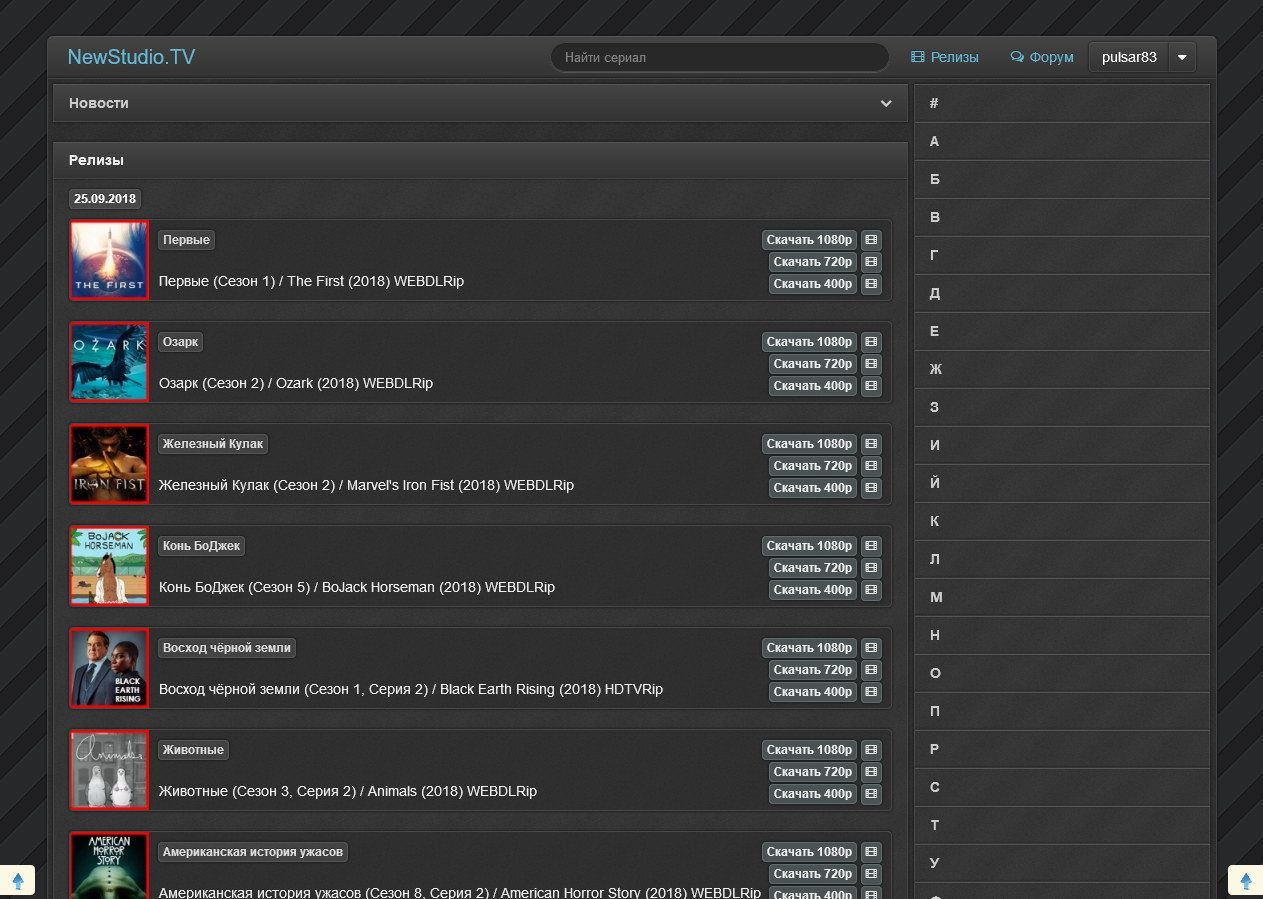Viewport: 1263px width, 899px height.
Task: Expand the letter А section
Action: (1062, 142)
